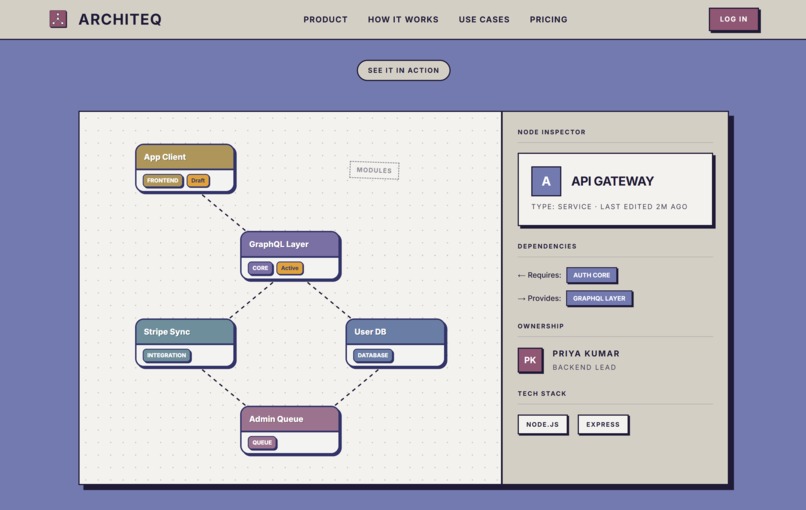This screenshot has height=510, width=806.
Task: Click the Tech Stack section heading
Action: pos(542,393)
